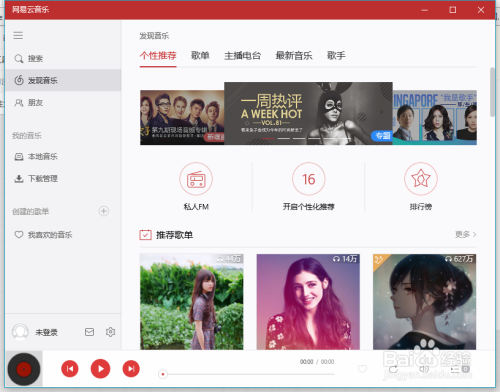
Task: Click the calendar icon beside 推荐歌单
Action: [x=146, y=235]
